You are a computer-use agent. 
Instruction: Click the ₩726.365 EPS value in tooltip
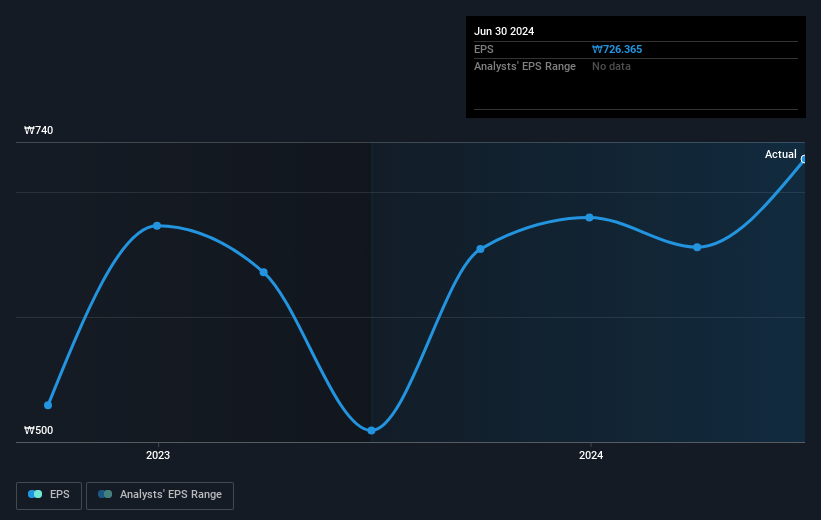617,49
